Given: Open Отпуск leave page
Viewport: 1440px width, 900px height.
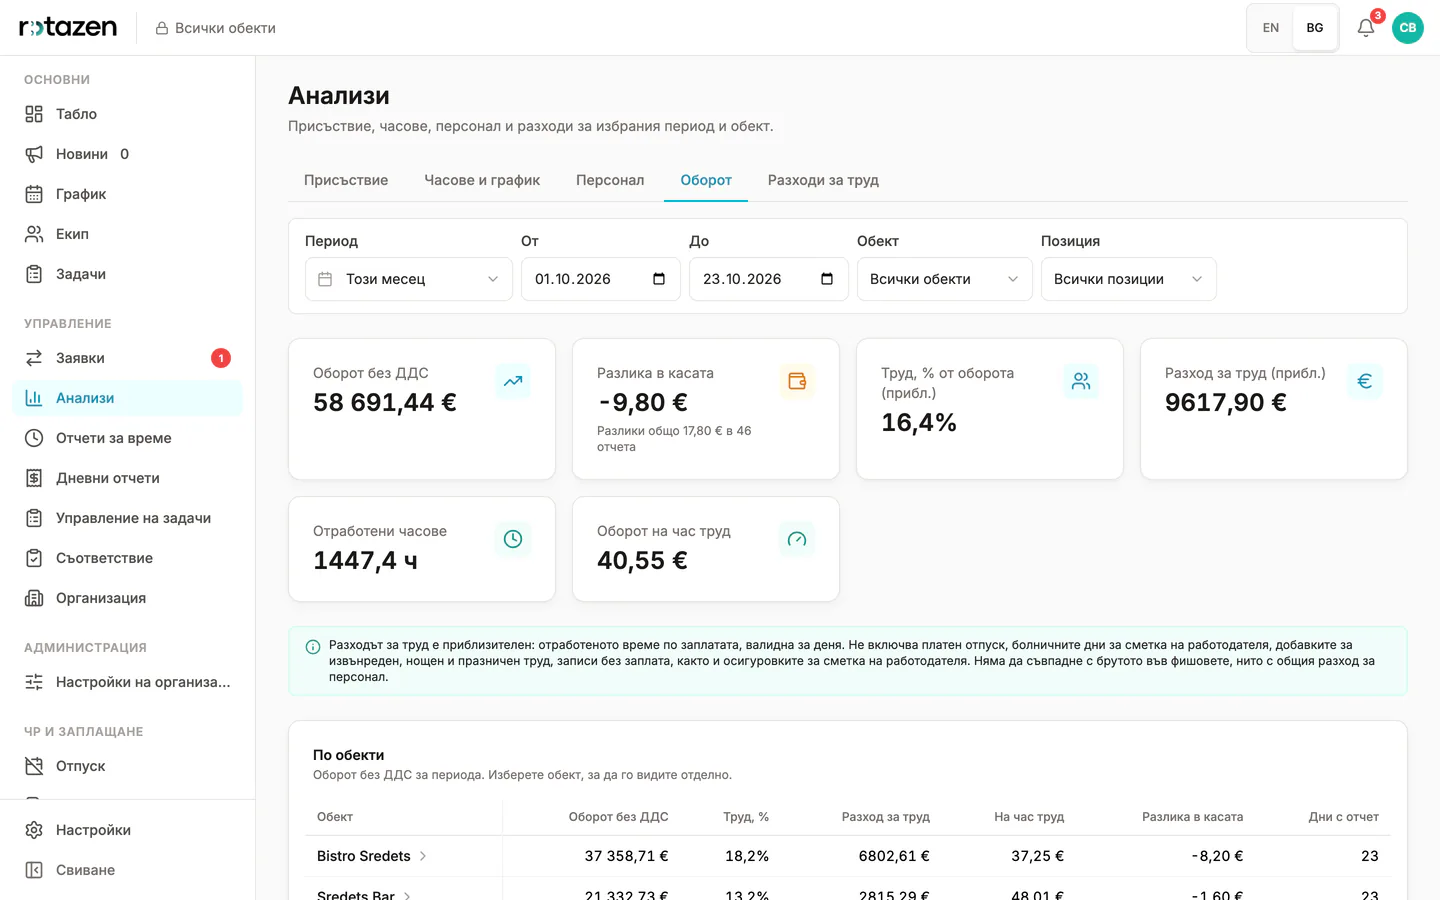Looking at the screenshot, I should click(128, 766).
